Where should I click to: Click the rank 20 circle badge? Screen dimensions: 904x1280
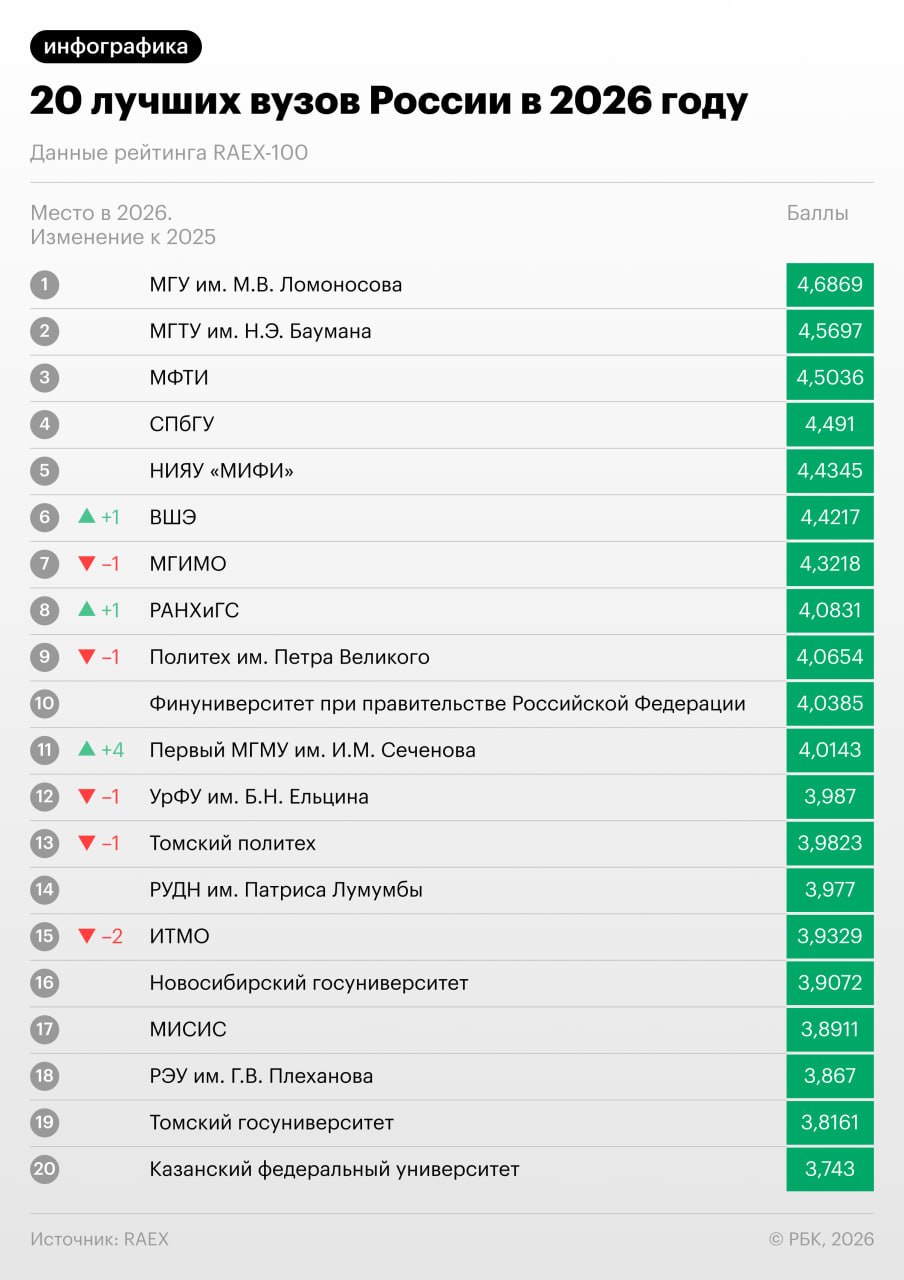click(x=45, y=1169)
